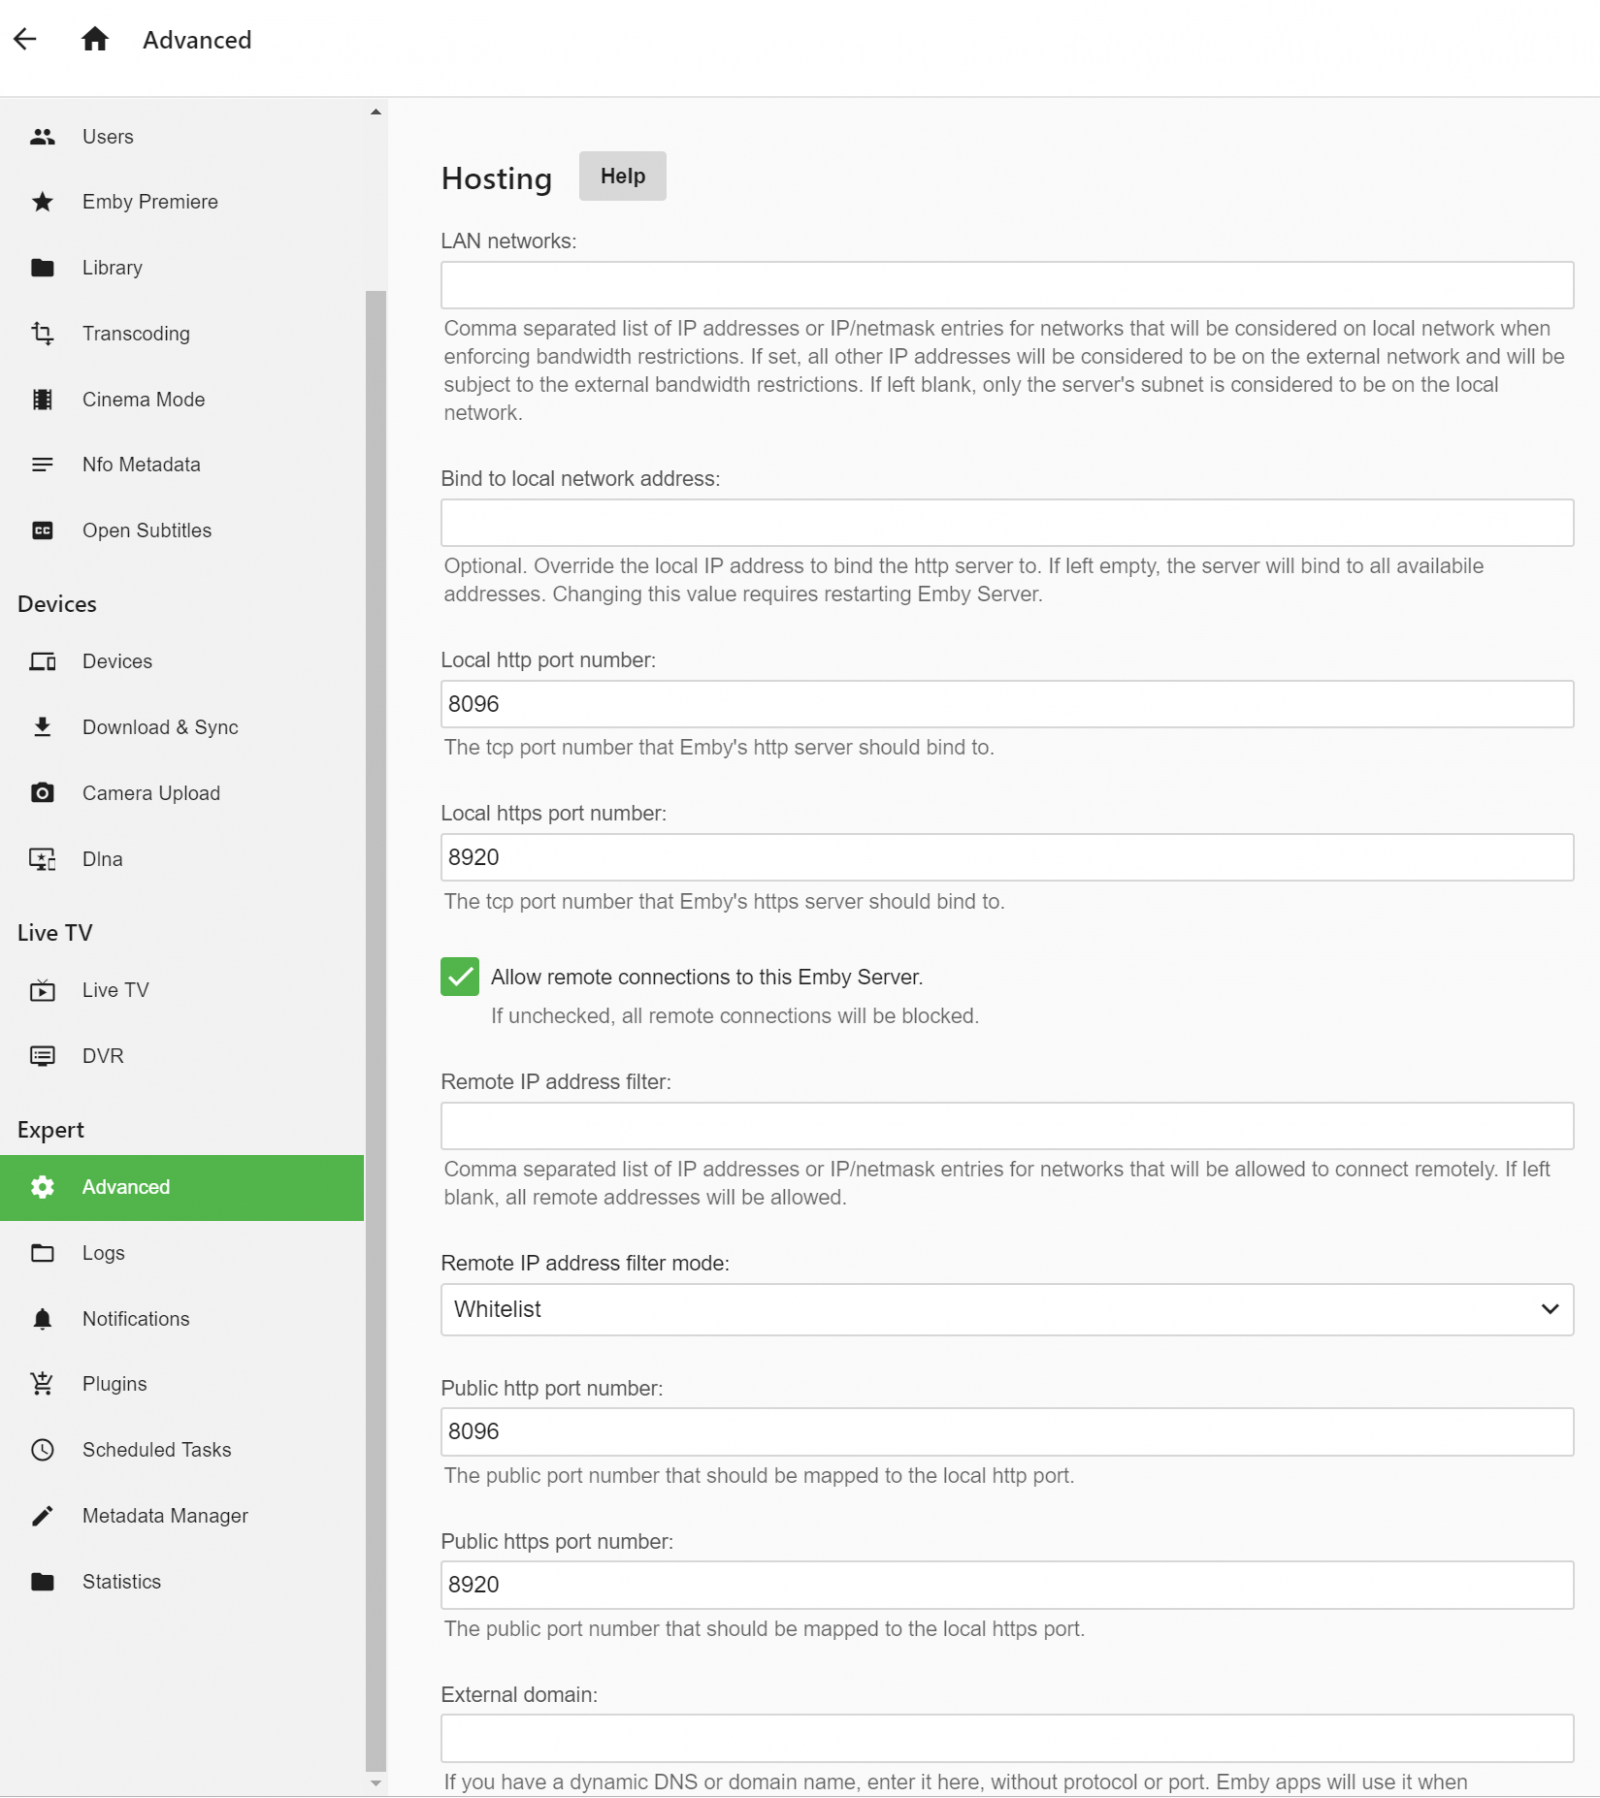Click the LAN networks input field
1600x1798 pixels.
coord(1006,285)
